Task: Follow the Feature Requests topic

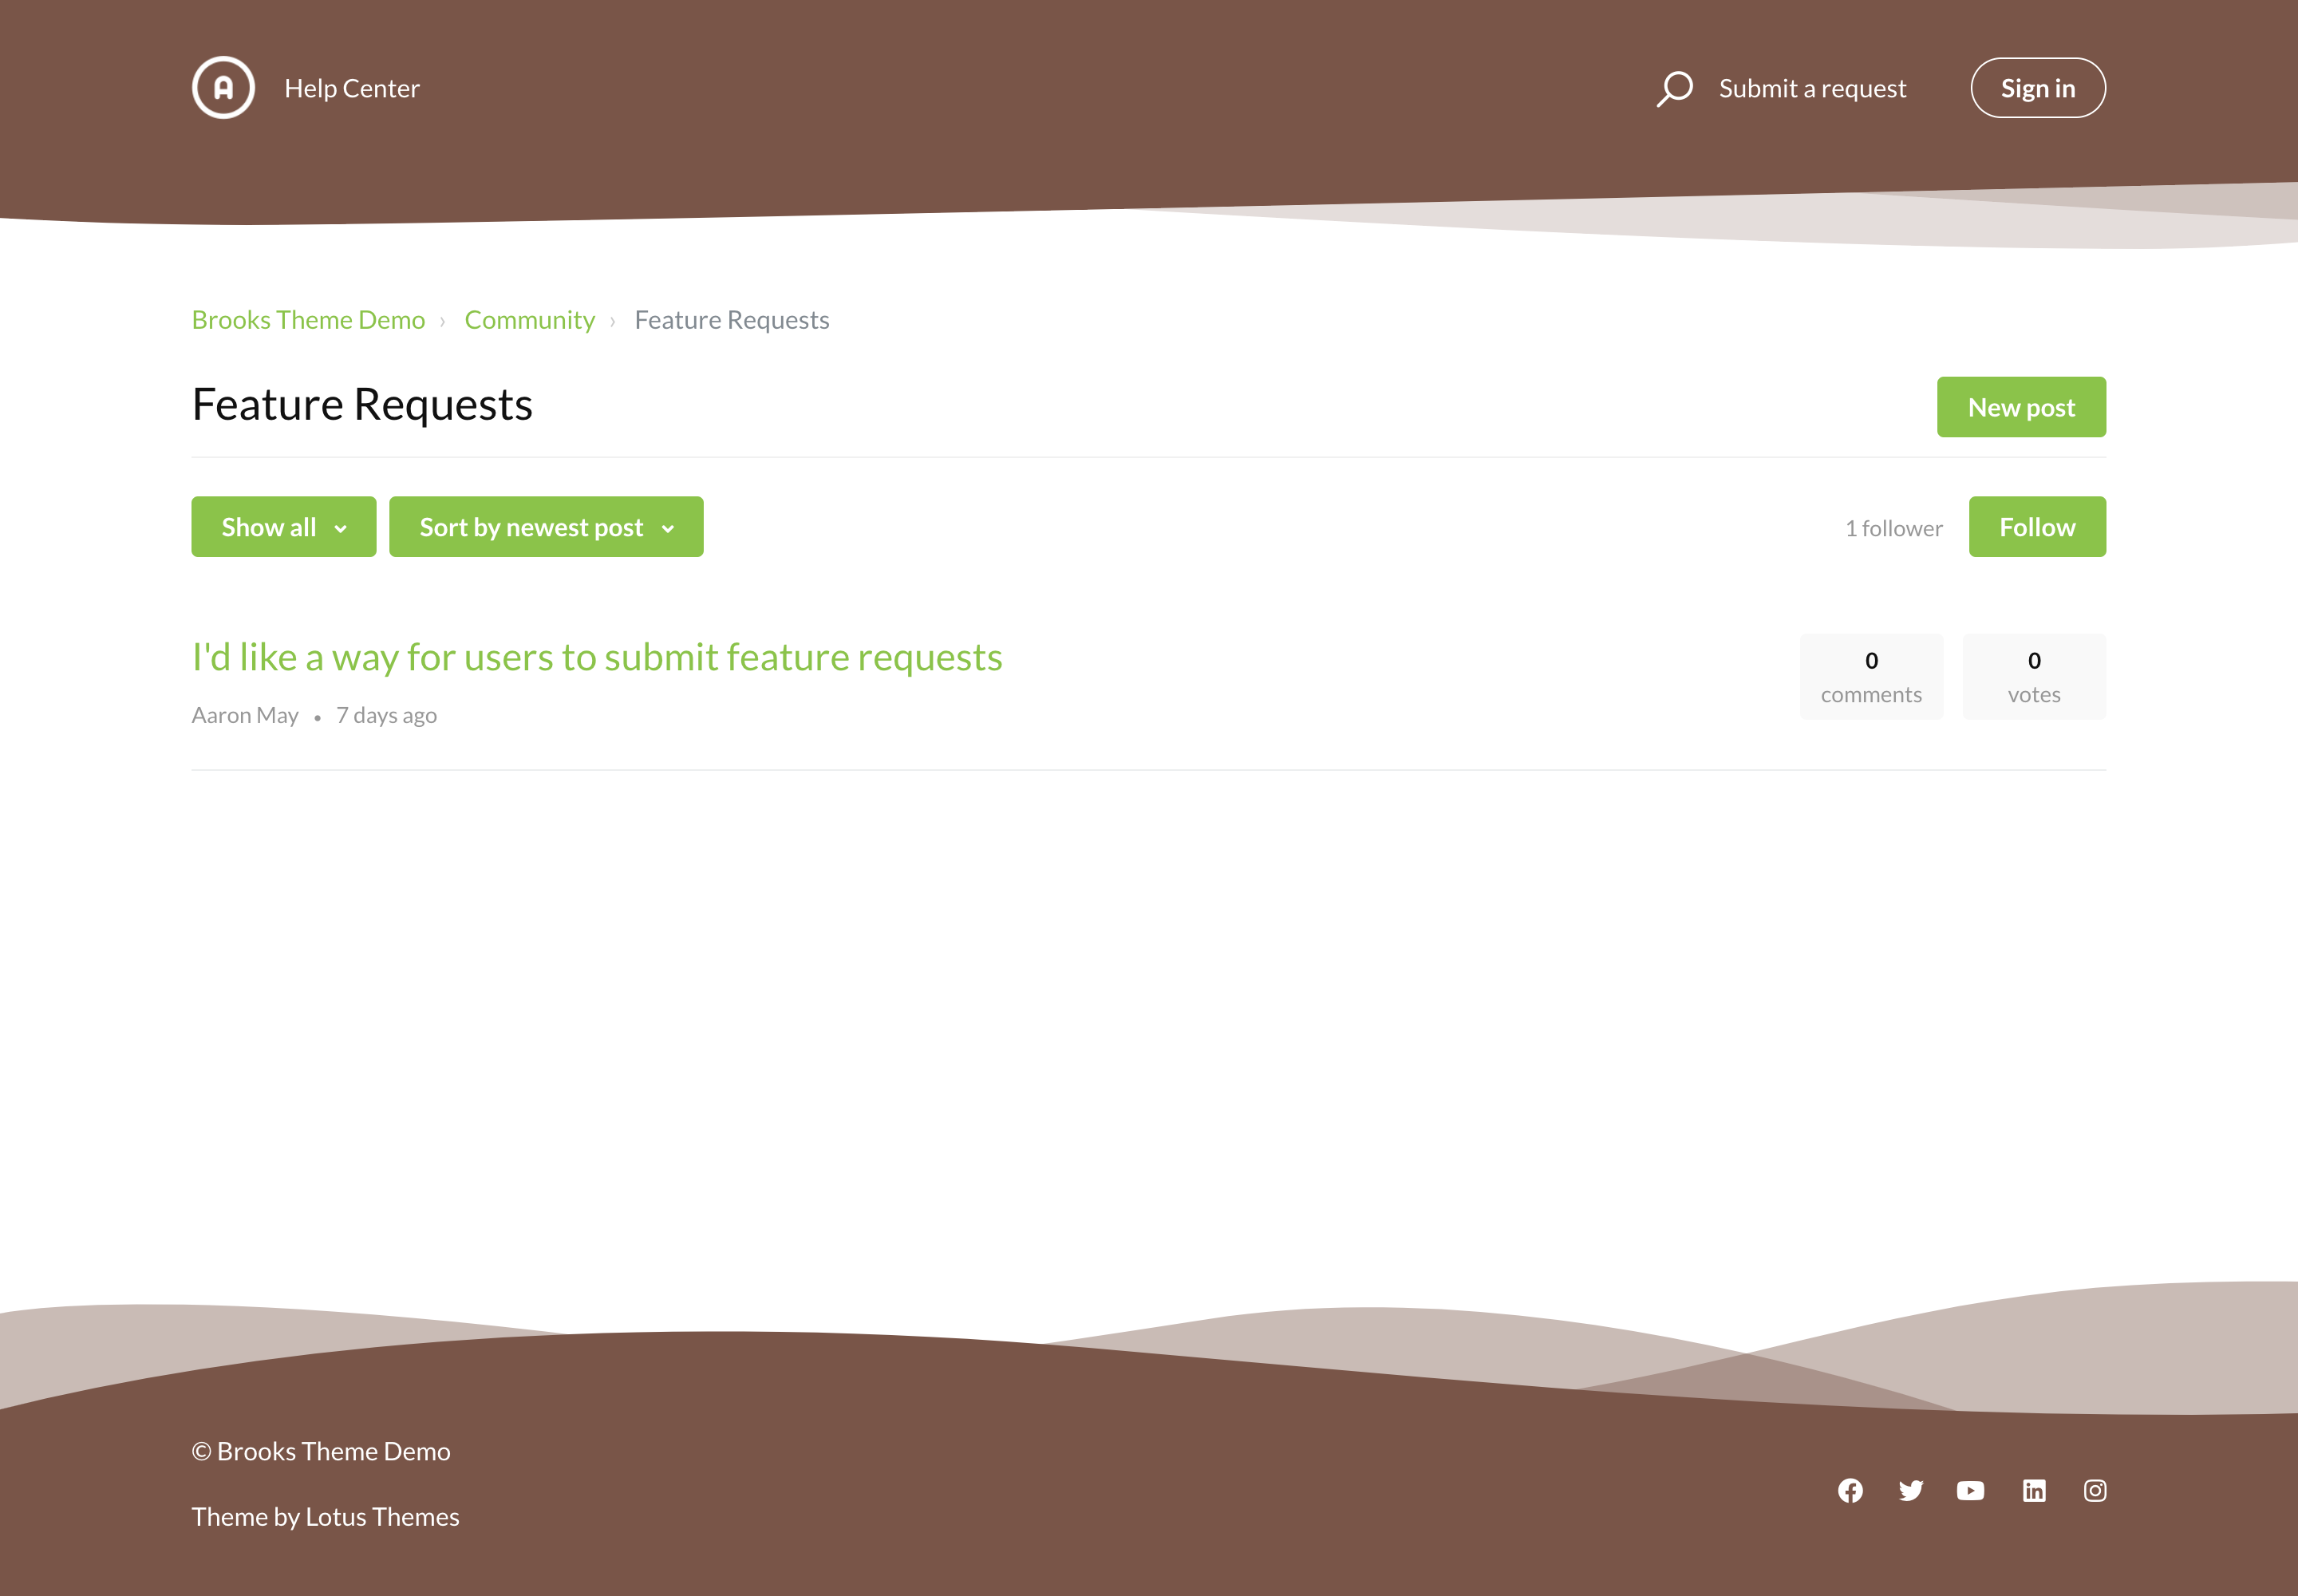Action: pos(2037,527)
